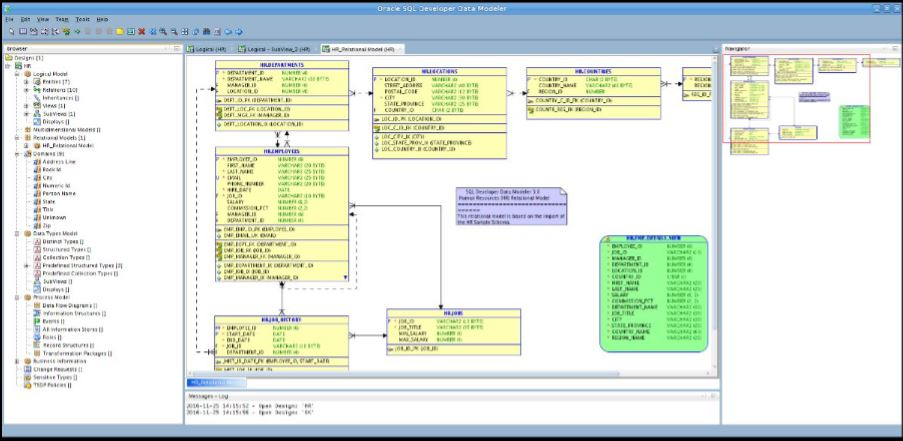Click the Data Flow Diagrams folder icon

[37, 306]
